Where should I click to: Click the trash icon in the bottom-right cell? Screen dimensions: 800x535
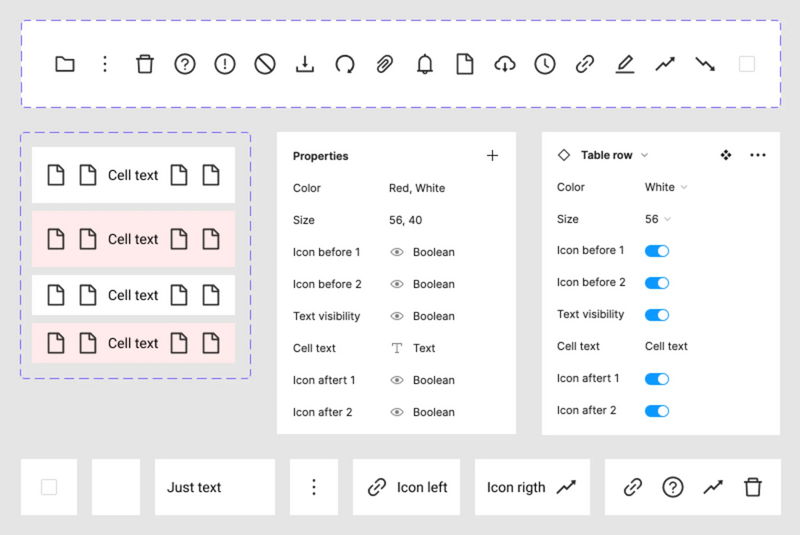753,487
